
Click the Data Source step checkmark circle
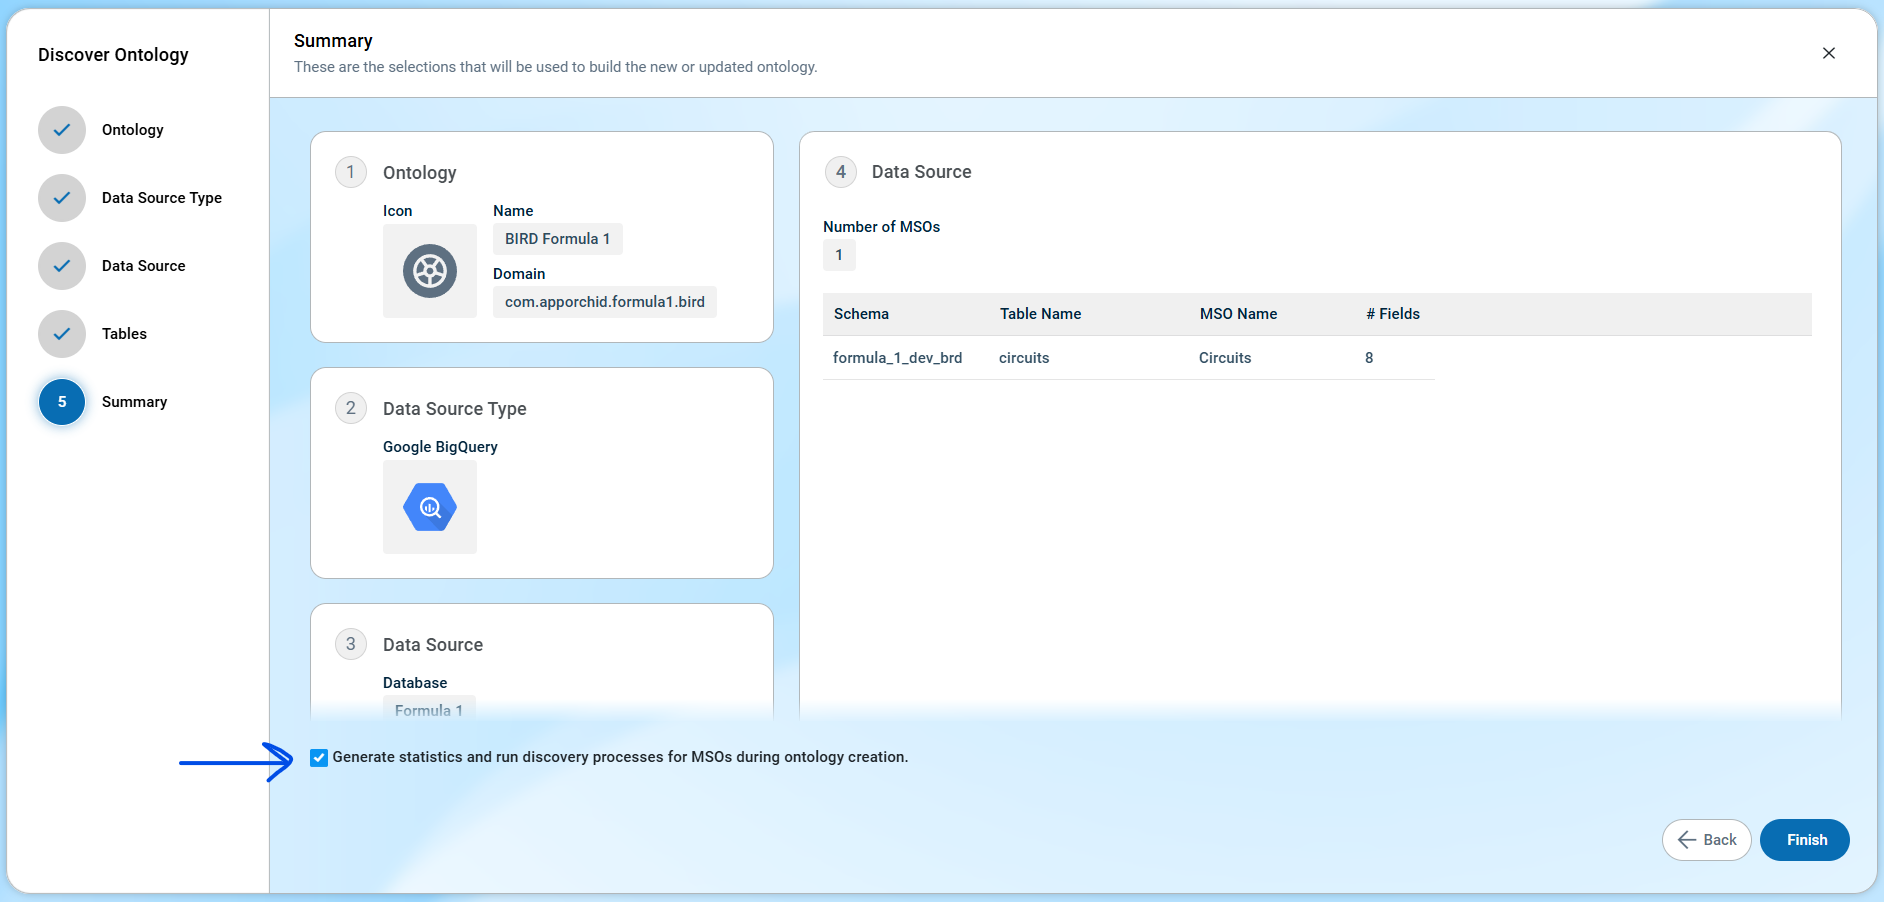62,266
